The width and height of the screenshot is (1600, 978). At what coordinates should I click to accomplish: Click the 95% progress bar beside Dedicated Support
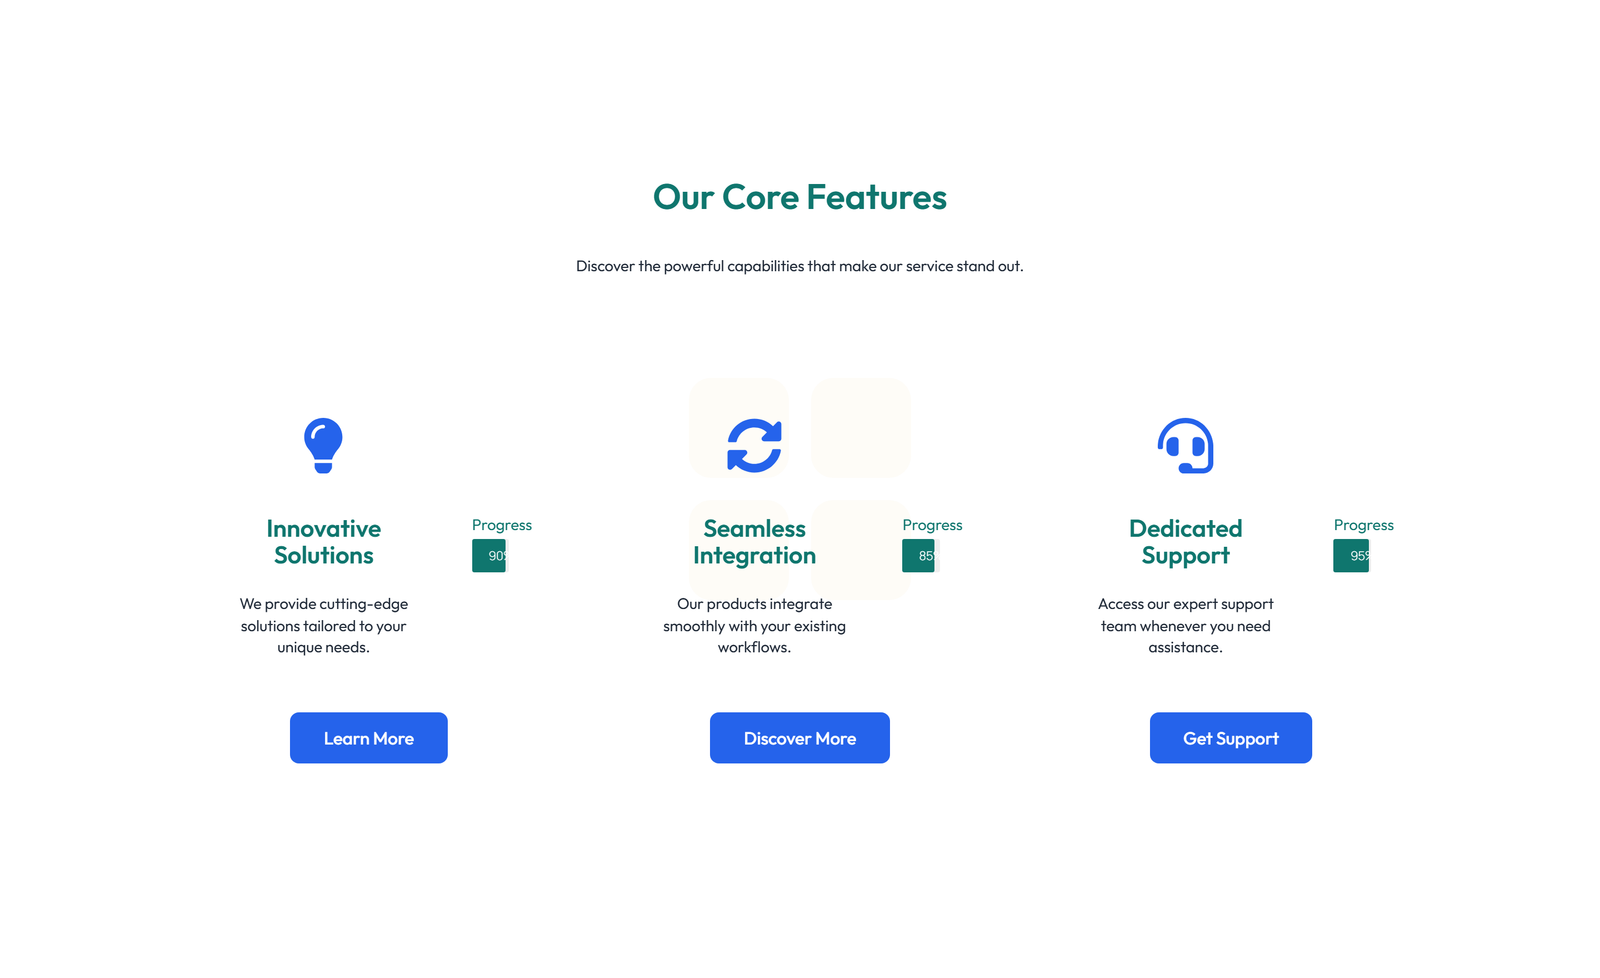click(x=1351, y=555)
